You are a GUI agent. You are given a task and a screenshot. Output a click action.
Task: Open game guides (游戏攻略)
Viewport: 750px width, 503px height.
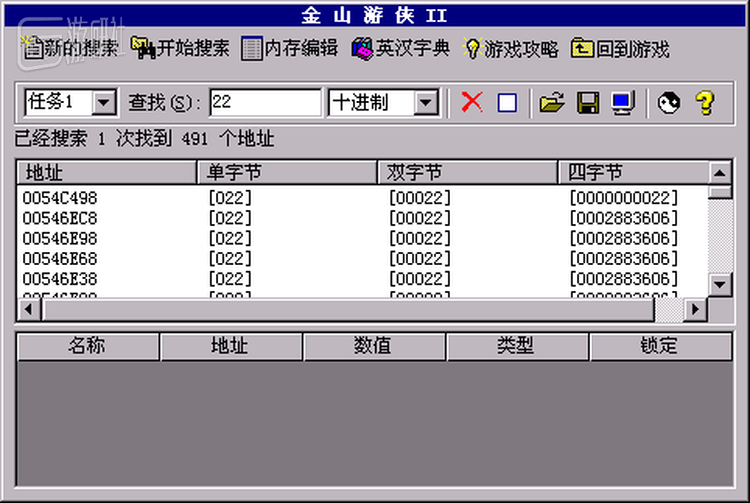tap(509, 48)
